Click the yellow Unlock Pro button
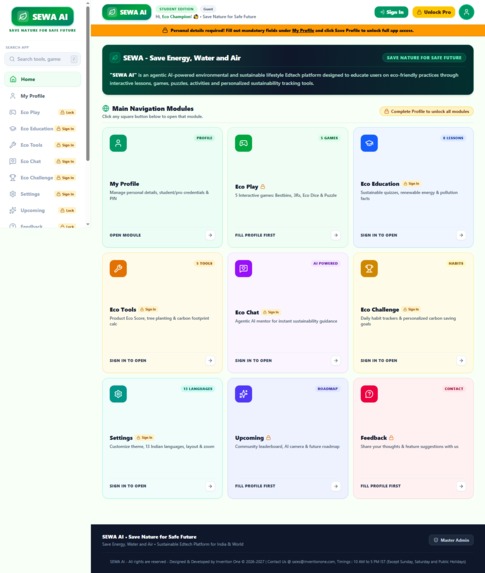Screen dimensions: 485x573 coord(434,12)
